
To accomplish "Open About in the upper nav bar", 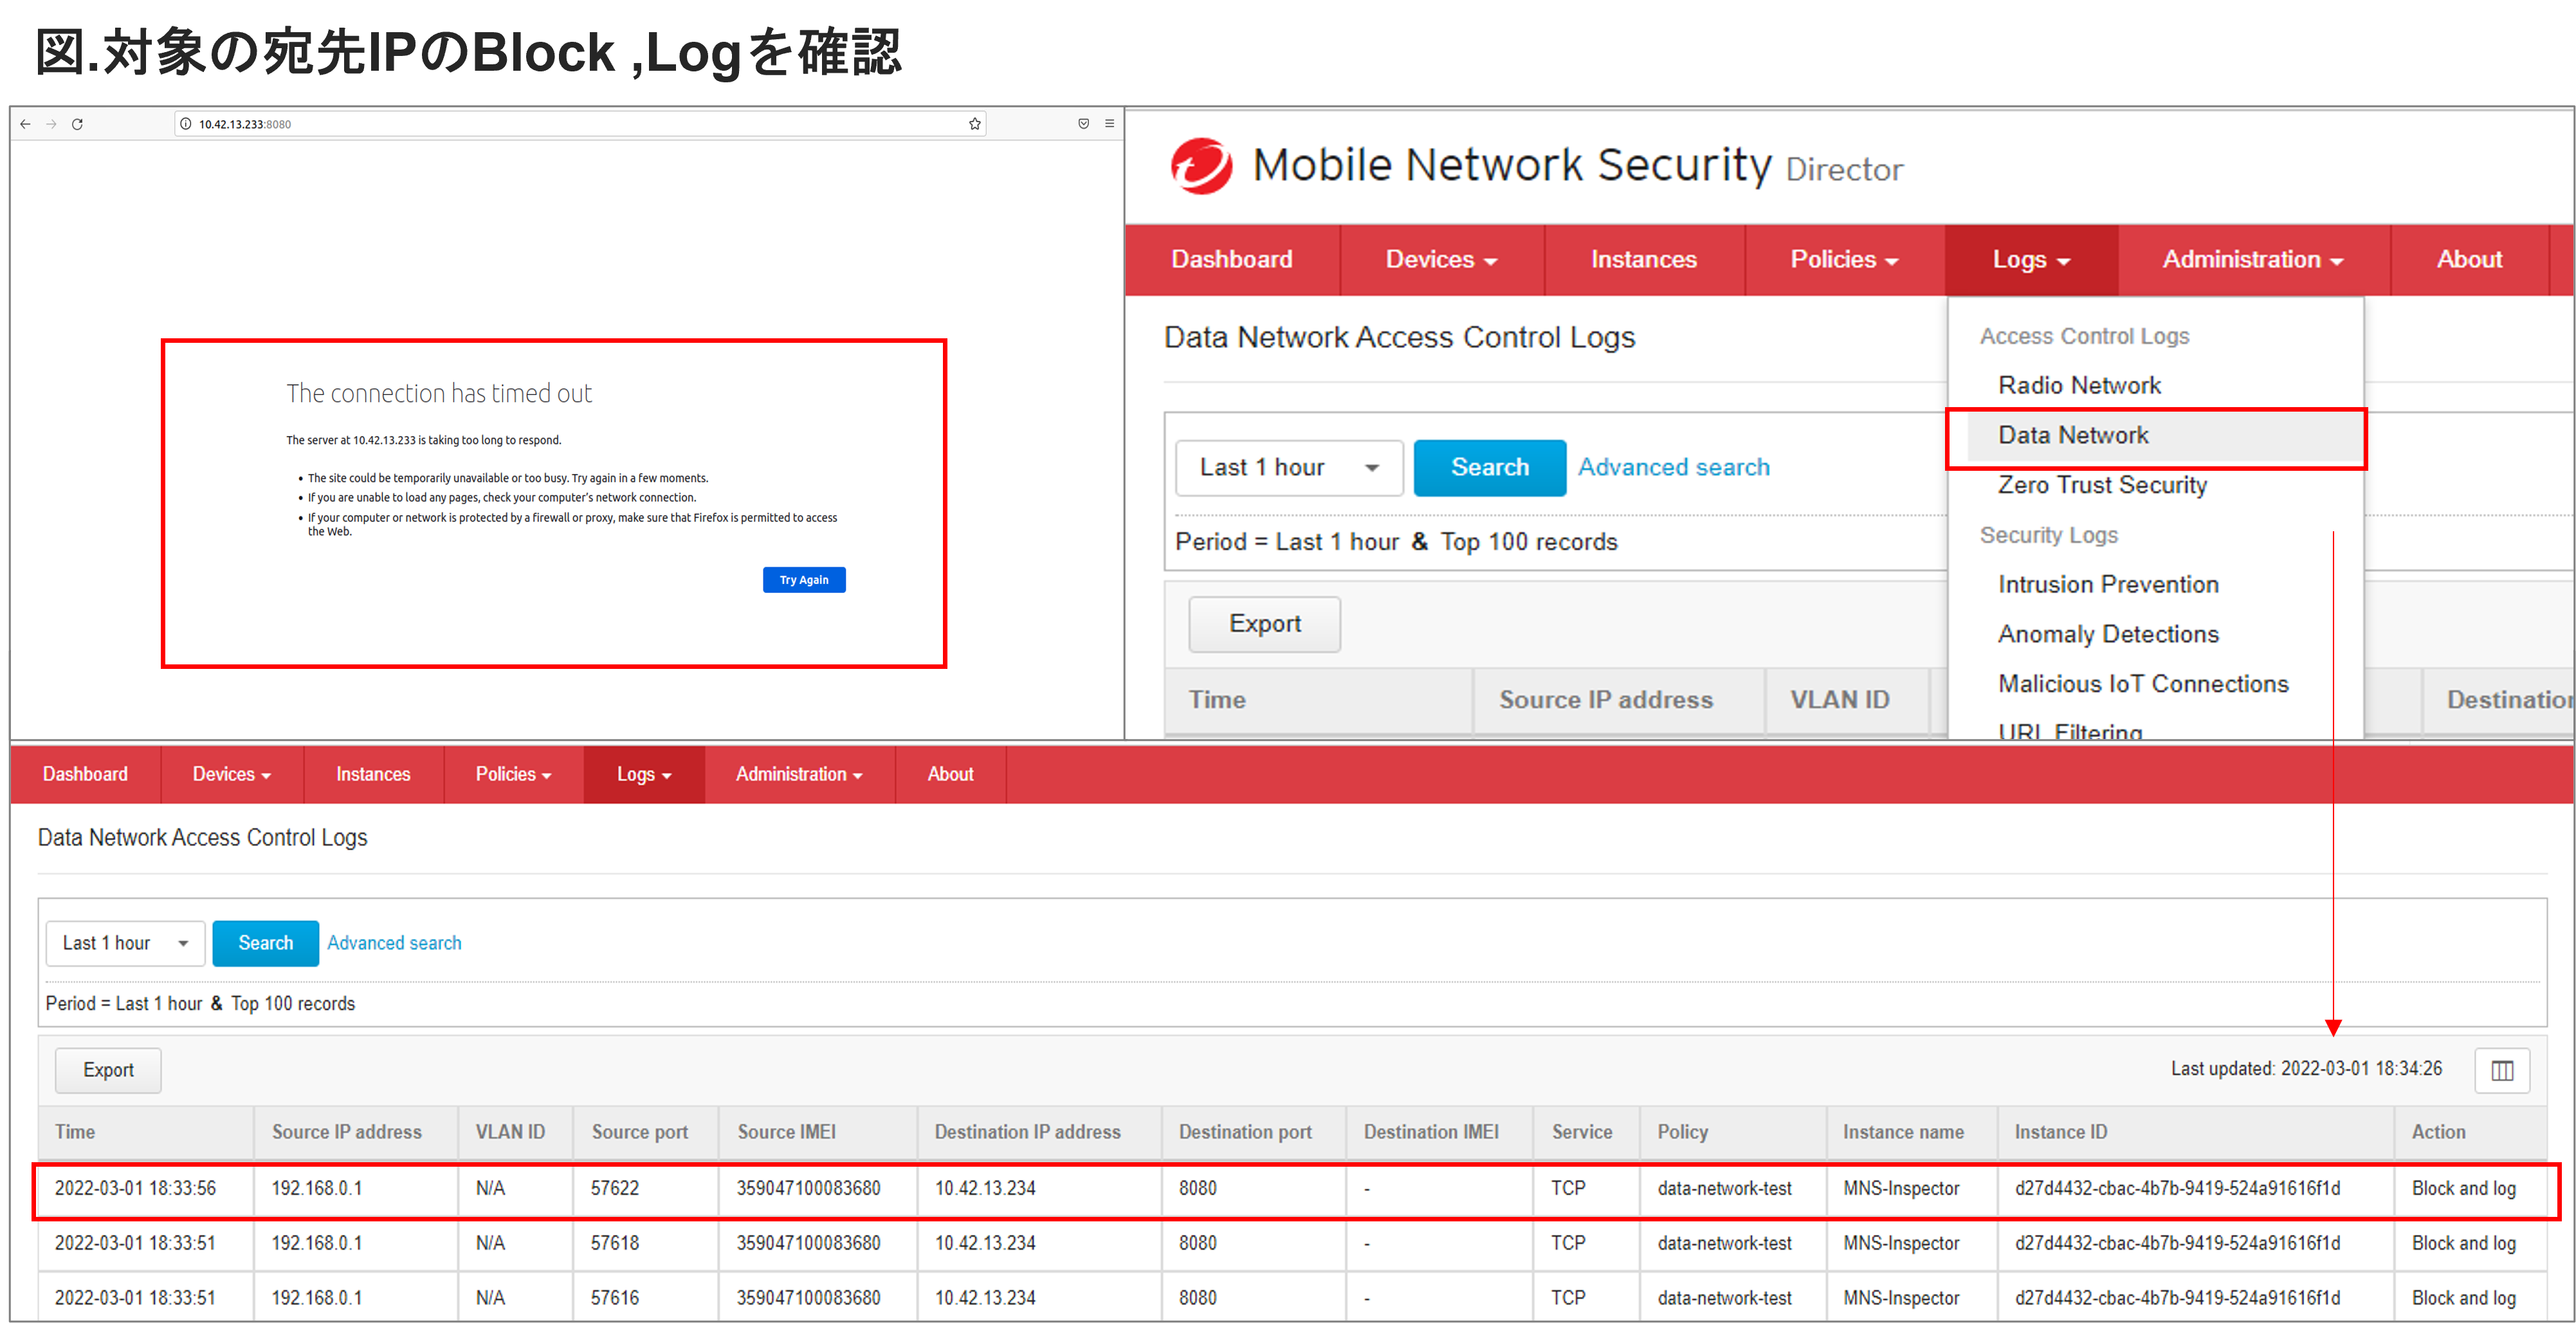I will [x=2469, y=259].
